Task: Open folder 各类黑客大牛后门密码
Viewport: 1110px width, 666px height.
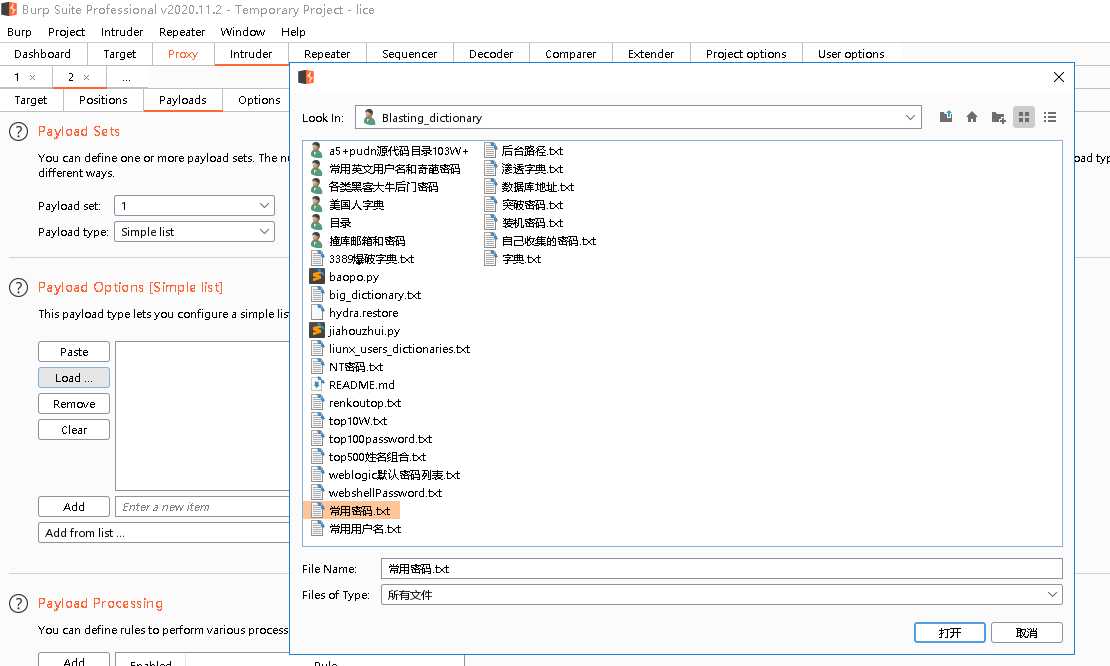Action: tap(374, 187)
